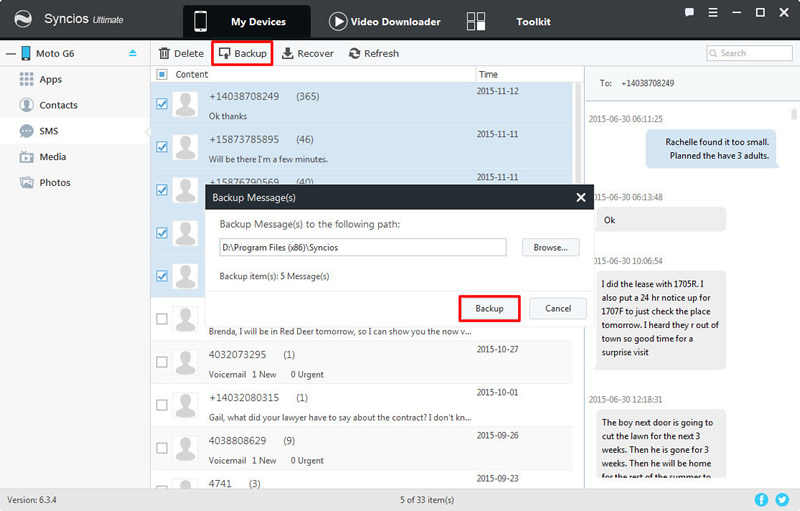Open Syncios Facebook page icon

(x=761, y=500)
